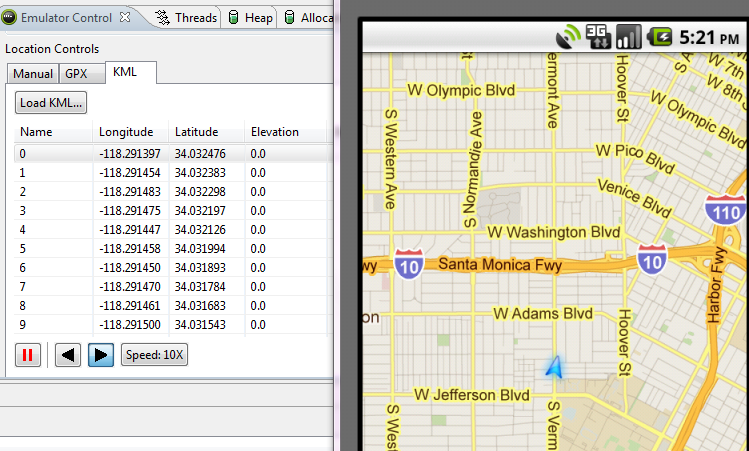The height and width of the screenshot is (451, 749).
Task: Select waypoint row named 8
Action: (x=171, y=306)
